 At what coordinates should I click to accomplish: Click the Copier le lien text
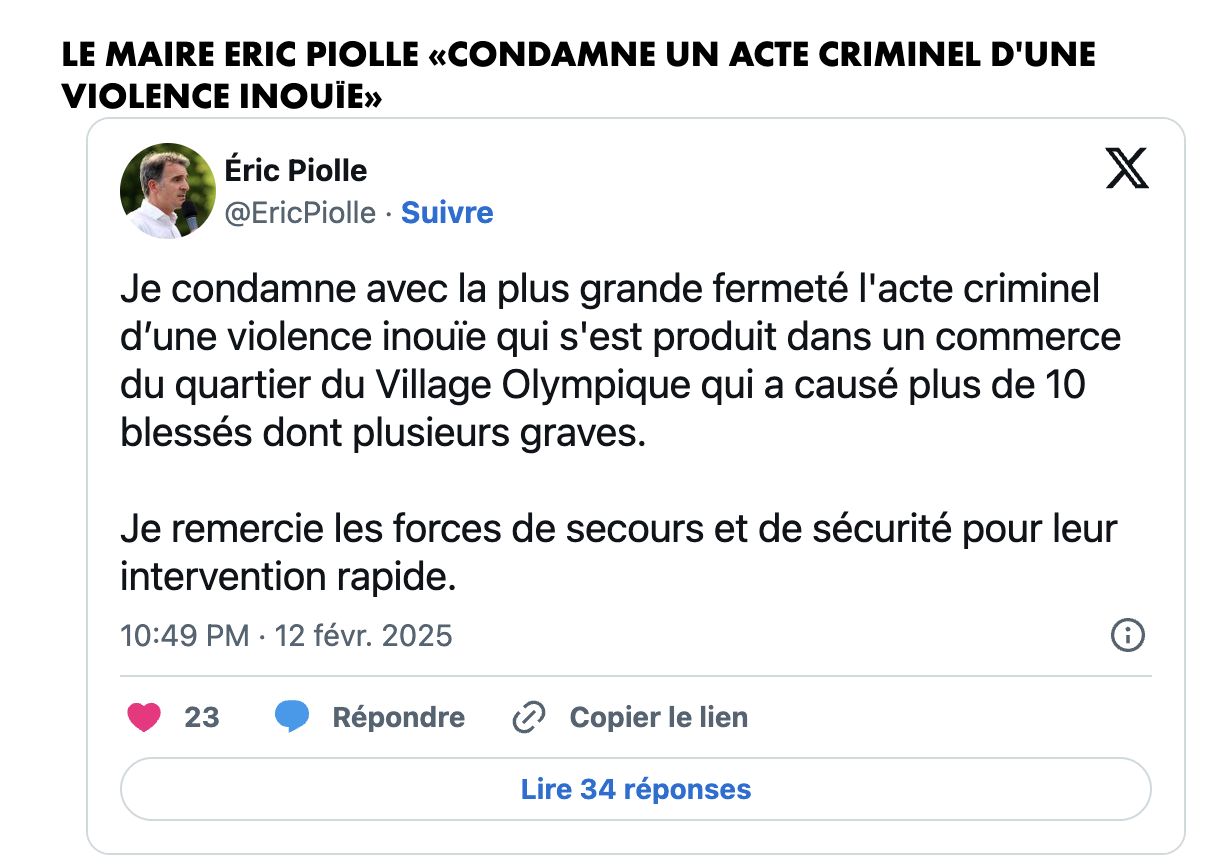pyautogui.click(x=658, y=717)
